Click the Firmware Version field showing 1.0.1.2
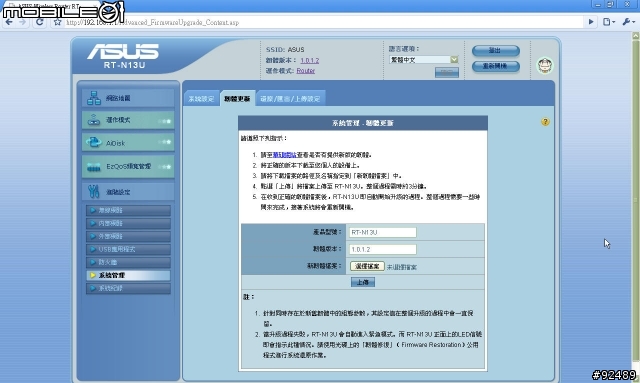Viewport: 640px width, 383px height. click(382, 249)
